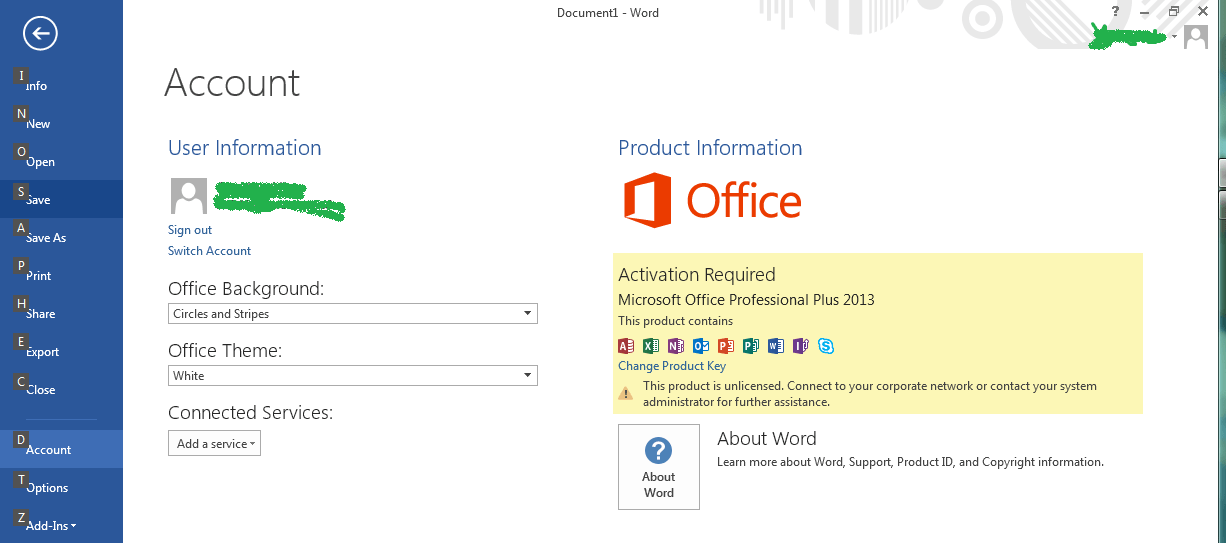Click the user profile picture at top right
Viewport: 1226px width, 543px height.
tap(1195, 37)
